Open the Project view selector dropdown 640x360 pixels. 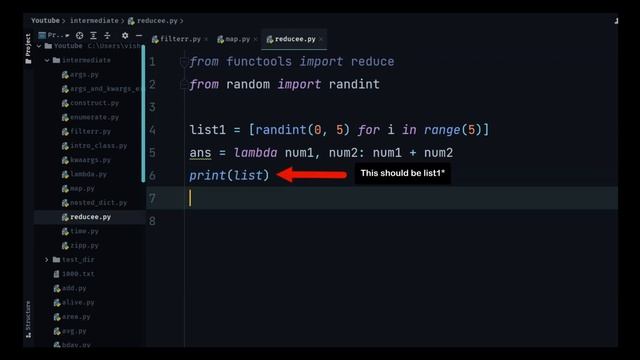53,36
